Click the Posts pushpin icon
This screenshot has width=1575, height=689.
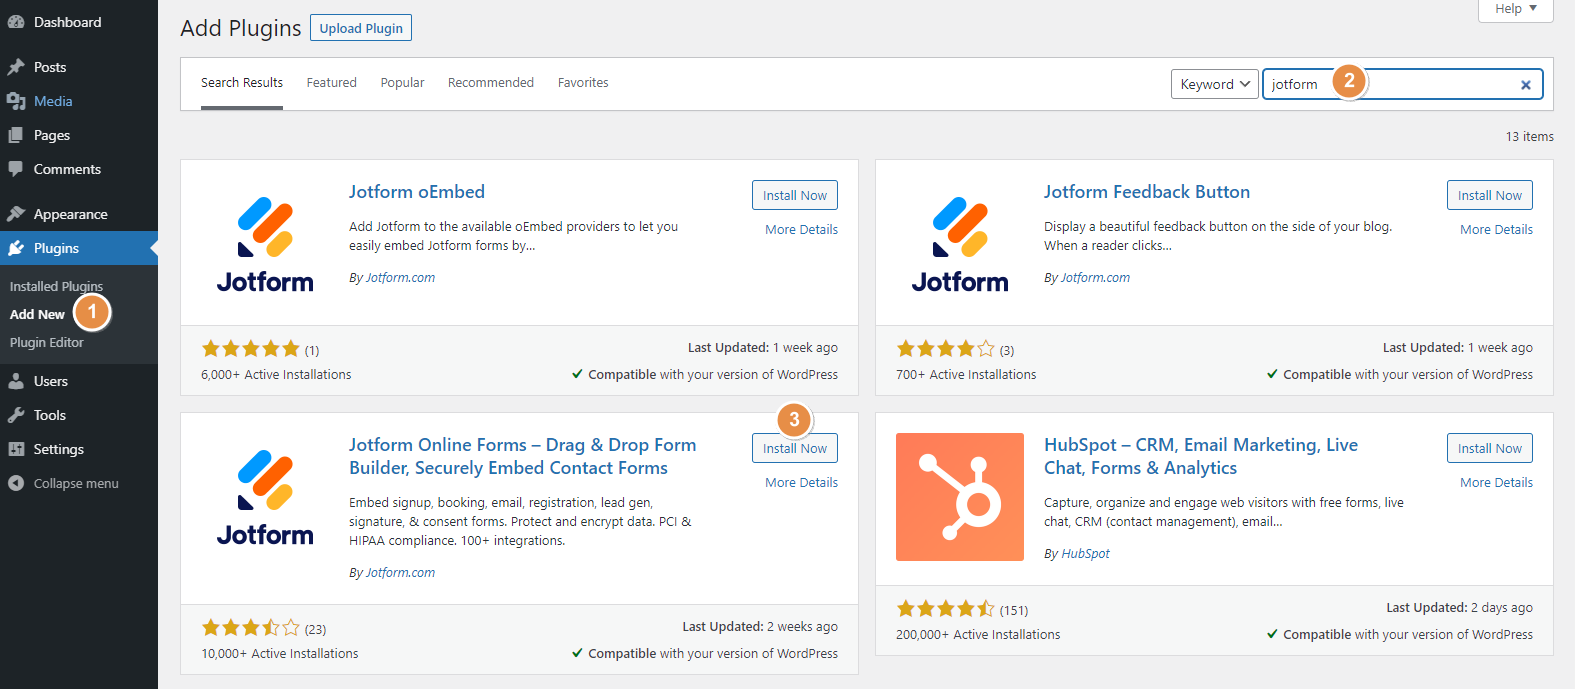click(16, 67)
